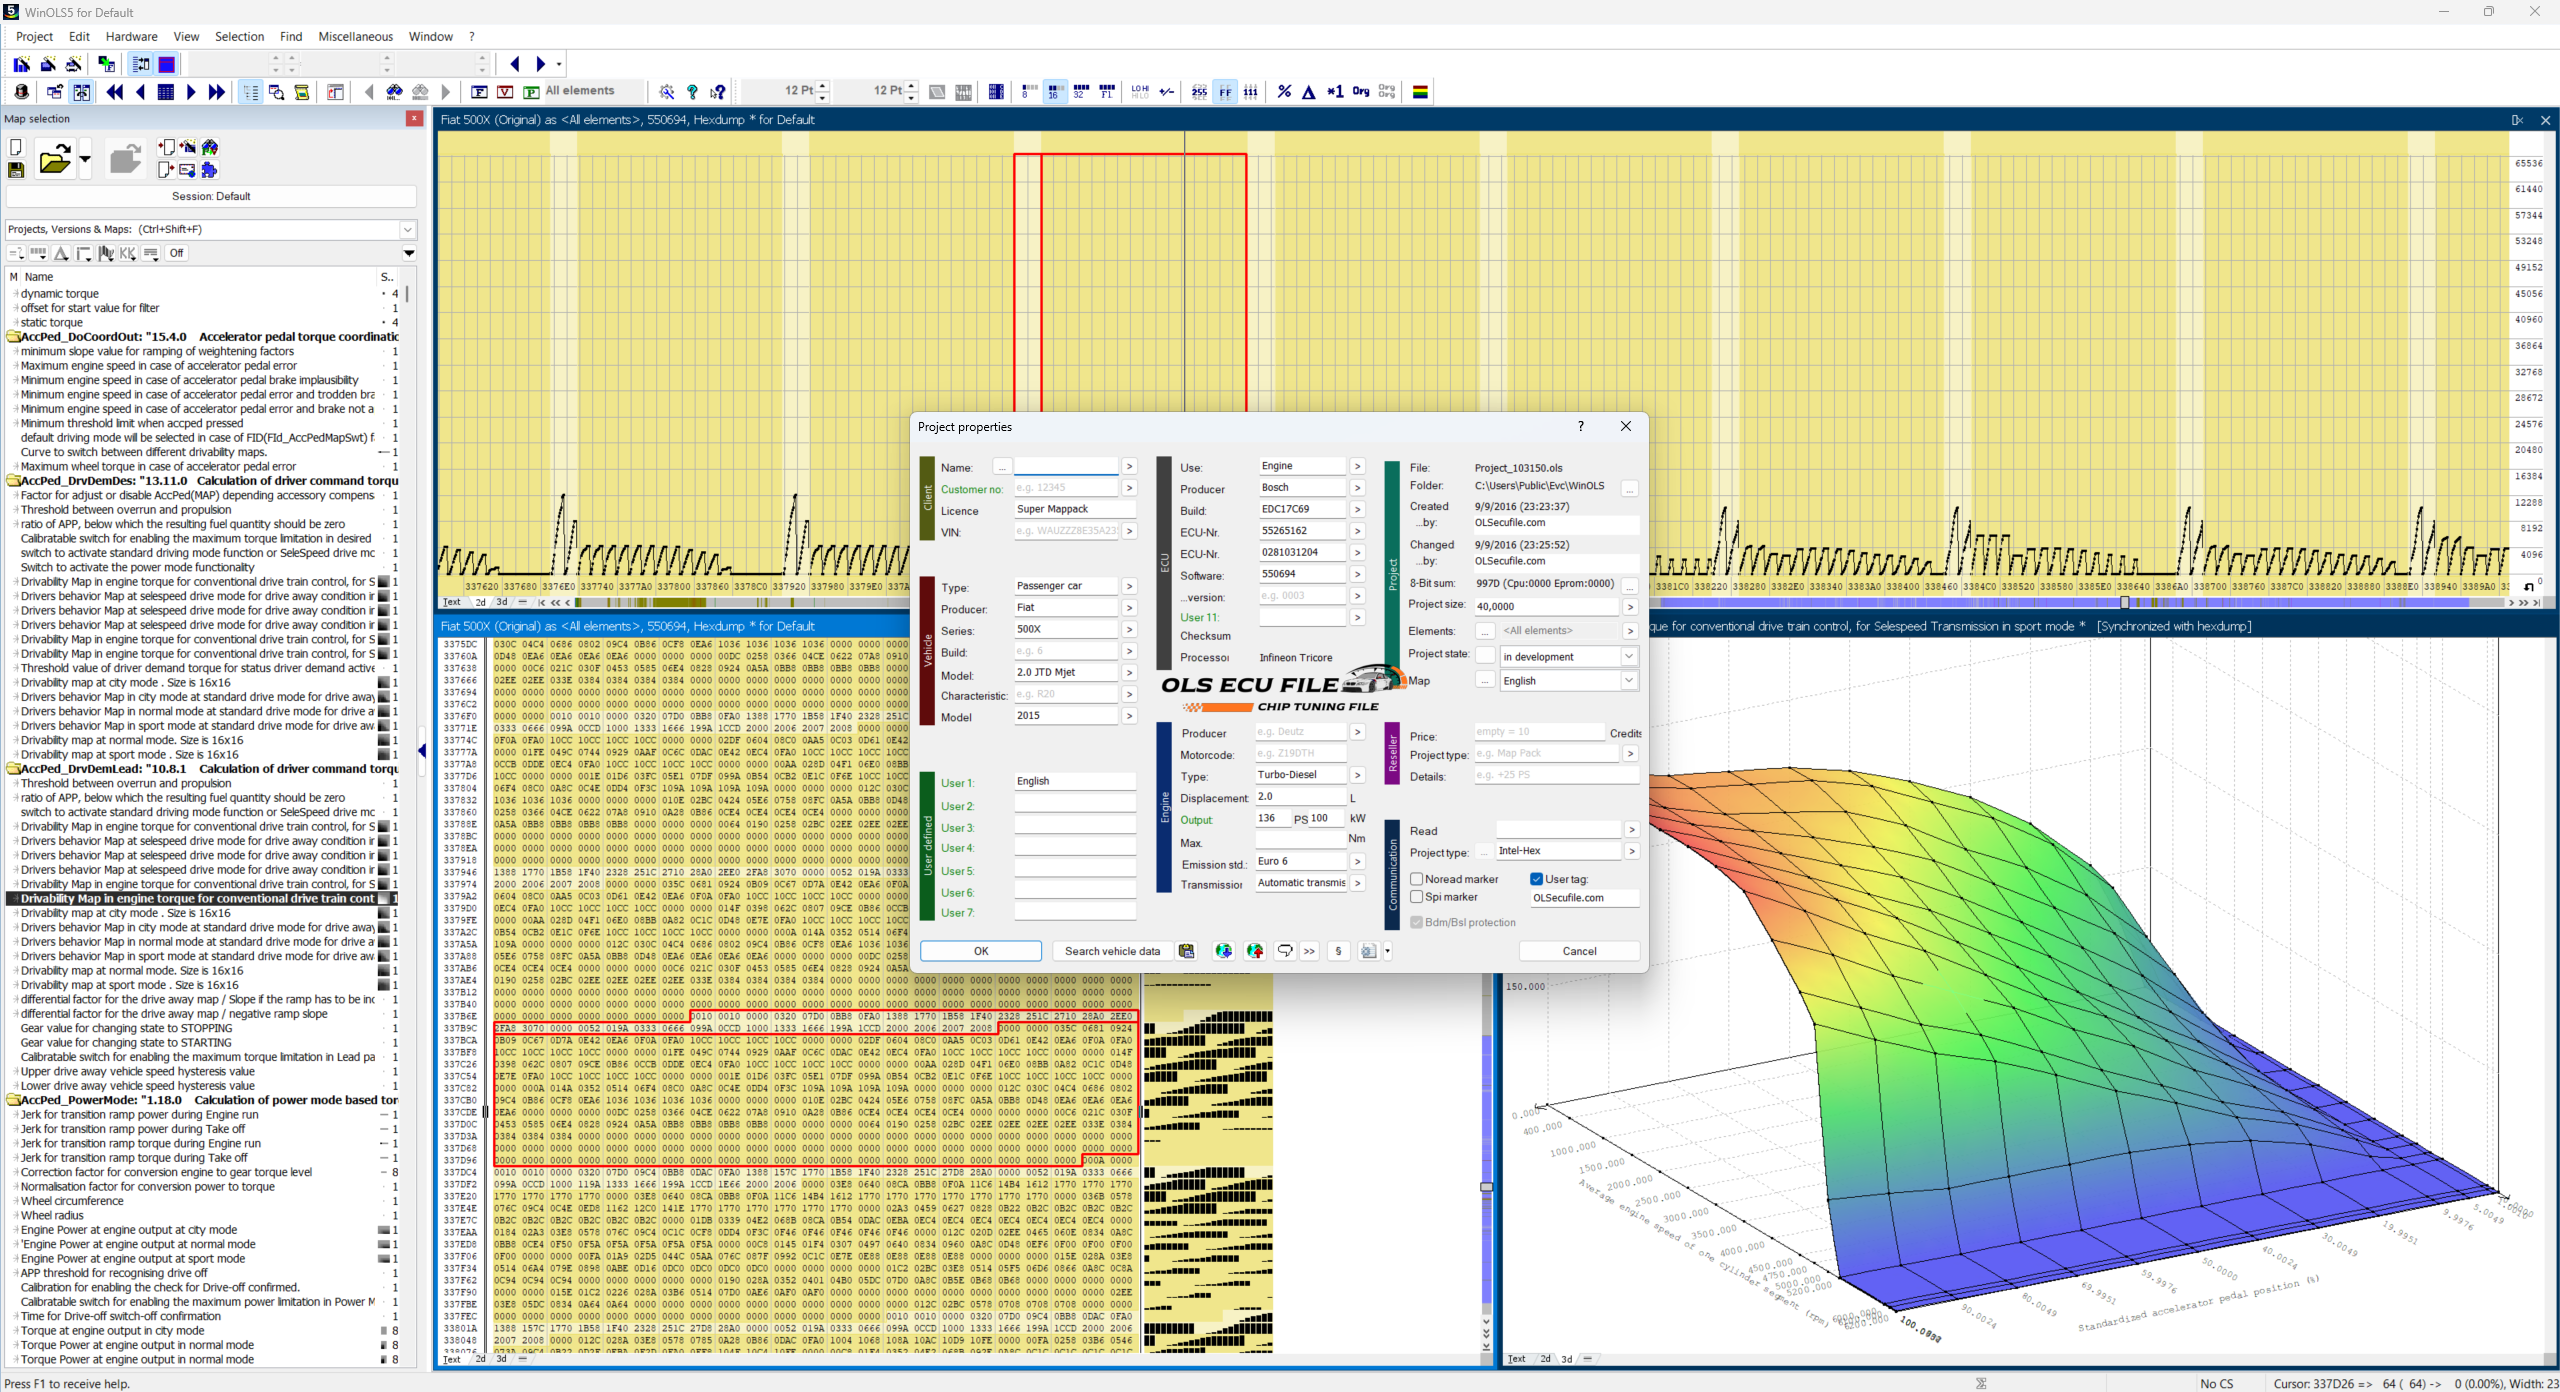Viewport: 2560px width, 1392px height.
Task: Click the paragraph sign button in dialog
Action: pos(1338,951)
